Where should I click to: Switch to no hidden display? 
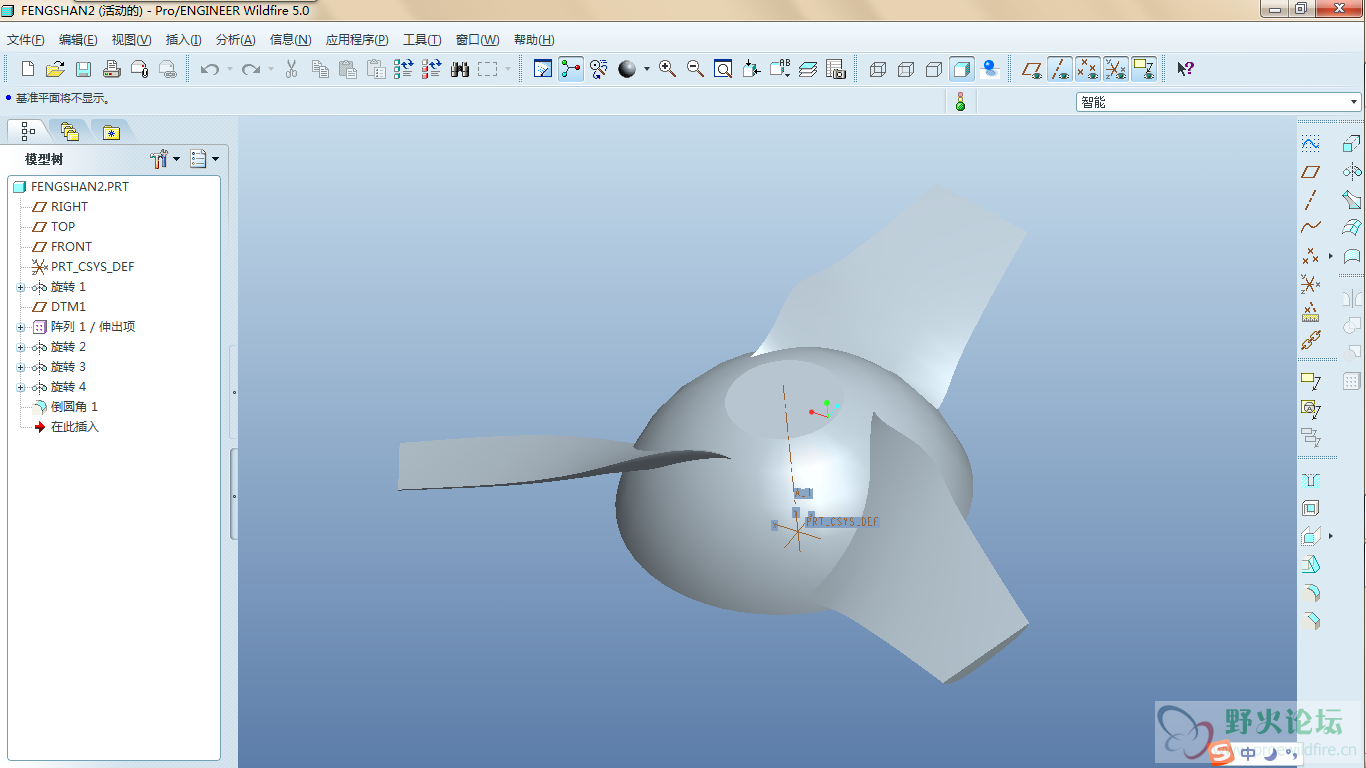click(x=934, y=69)
